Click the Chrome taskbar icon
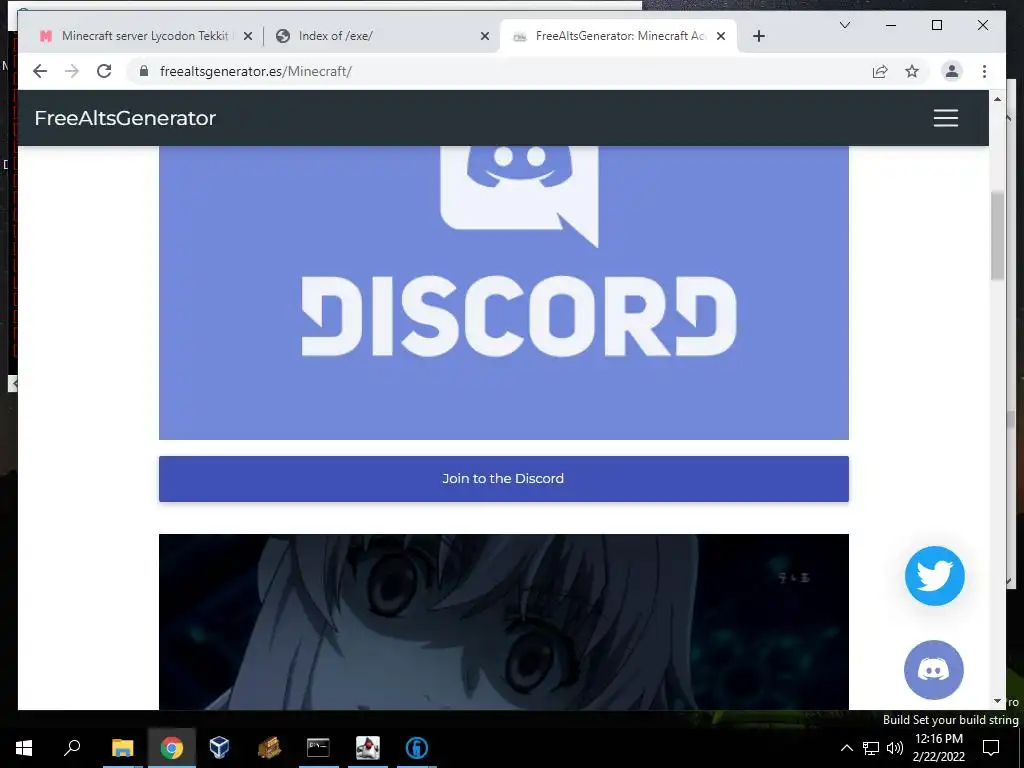Viewport: 1024px width, 768px height. 172,748
